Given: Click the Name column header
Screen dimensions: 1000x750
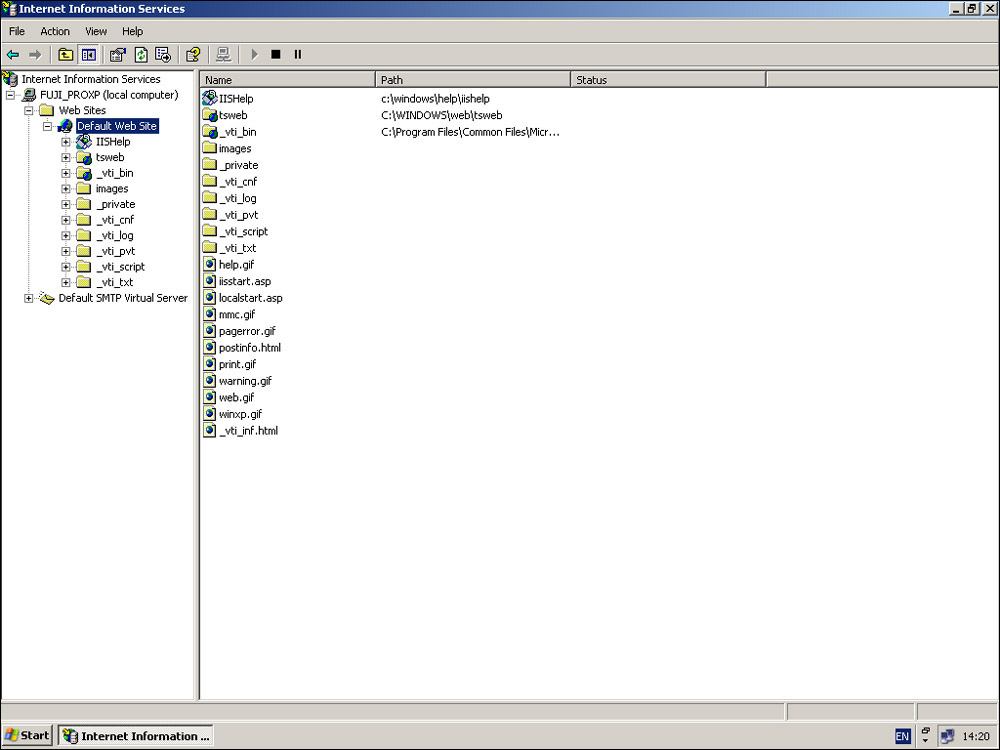Looking at the screenshot, I should click(288, 80).
